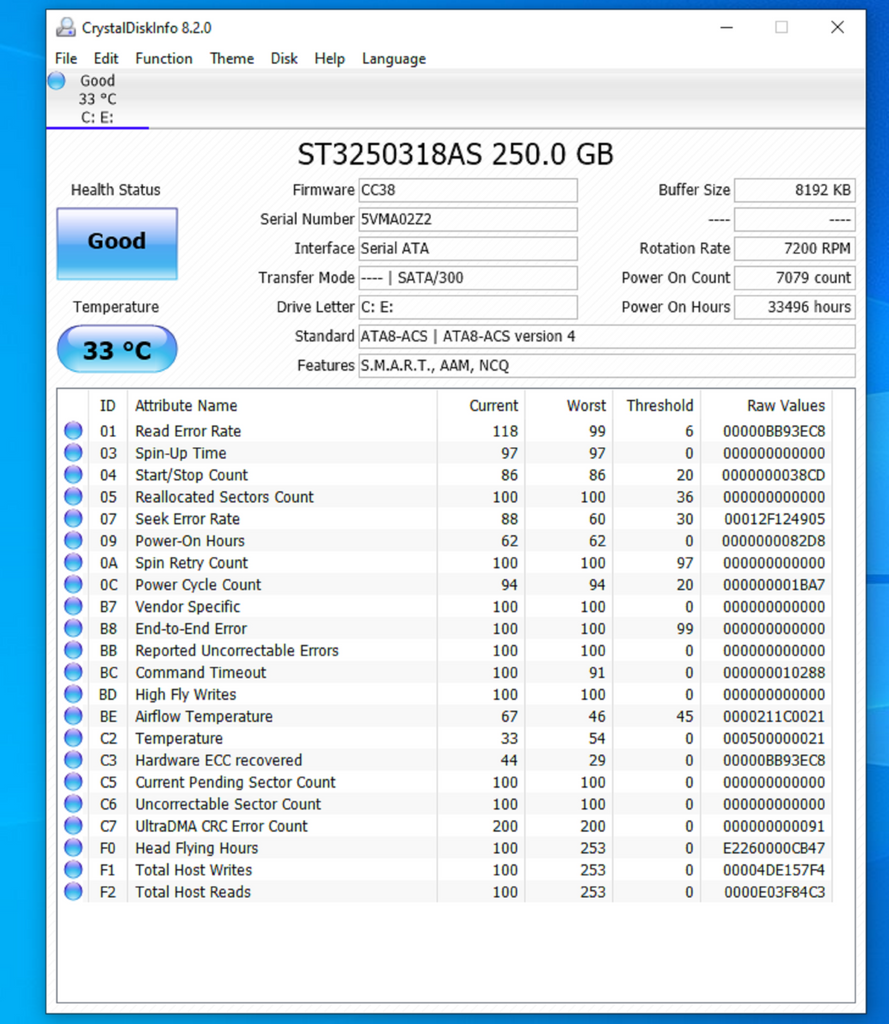The width and height of the screenshot is (889, 1024).
Task: Click the status orb for Power-On Hours
Action: pyautogui.click(x=73, y=541)
